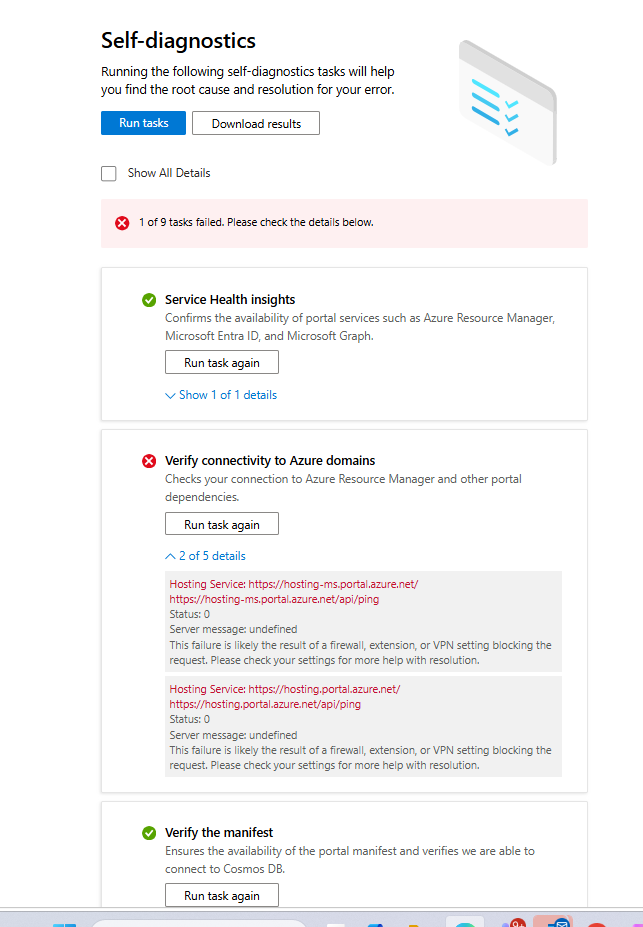The image size is (643, 927).
Task: Click the red error icon in failed banner
Action: [122, 223]
